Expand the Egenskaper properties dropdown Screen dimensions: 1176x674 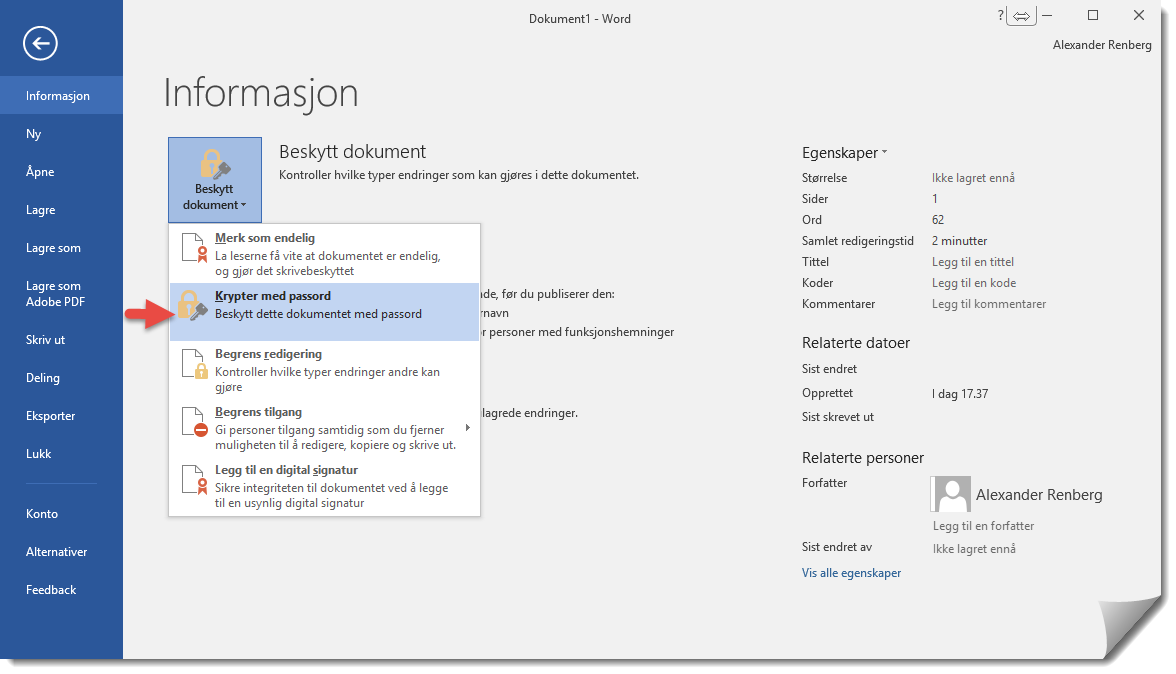(x=844, y=153)
